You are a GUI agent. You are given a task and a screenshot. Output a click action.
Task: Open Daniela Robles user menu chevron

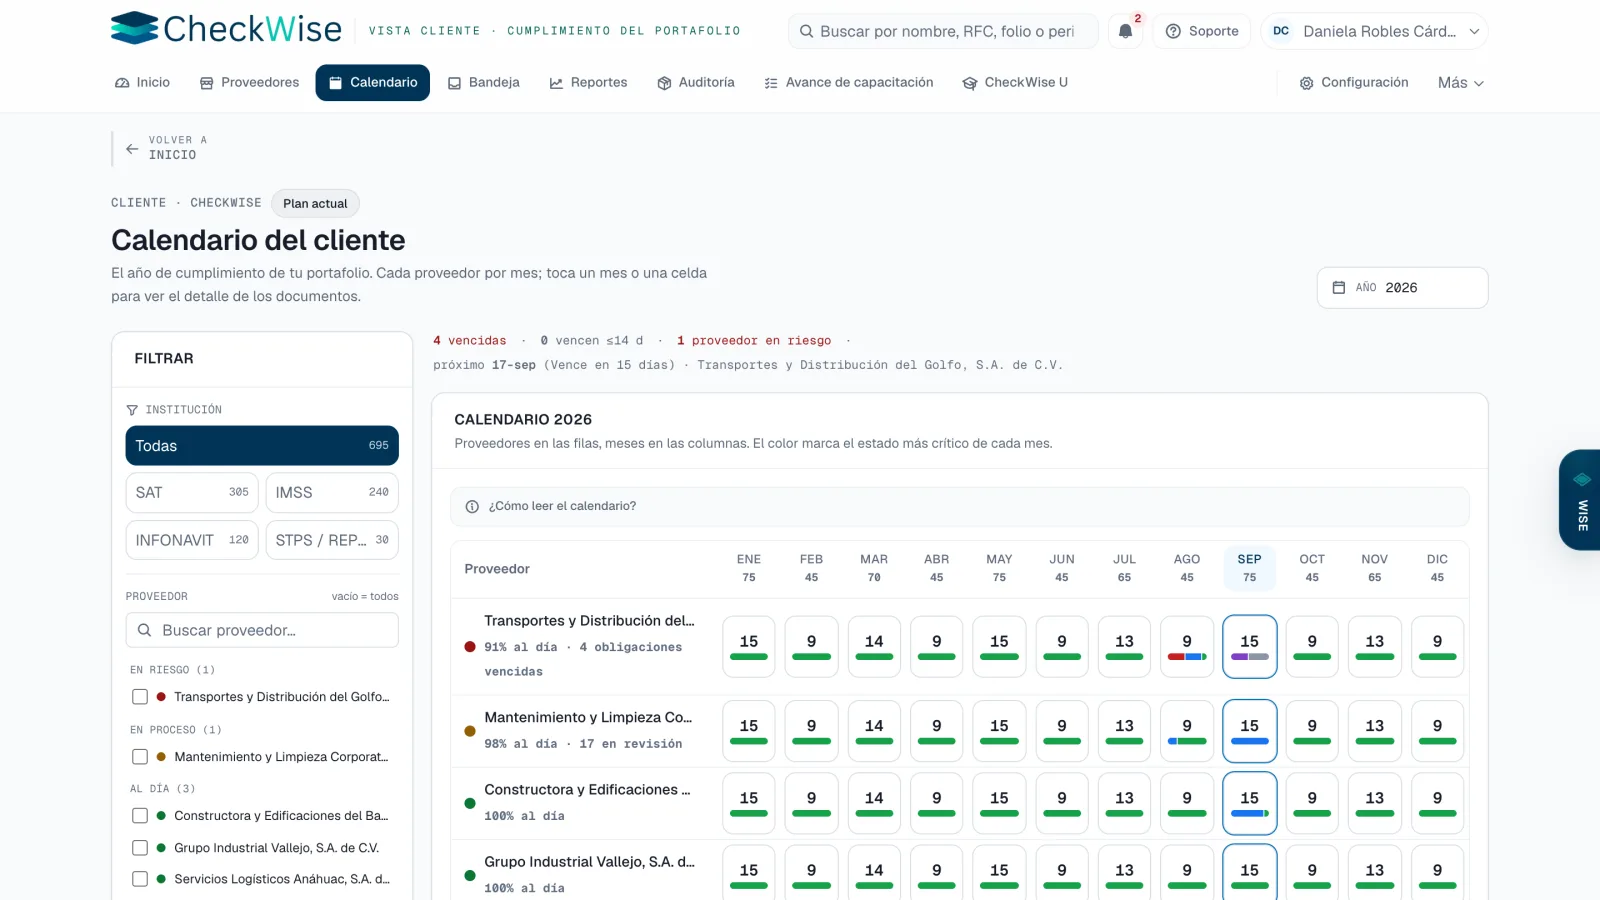(x=1474, y=31)
